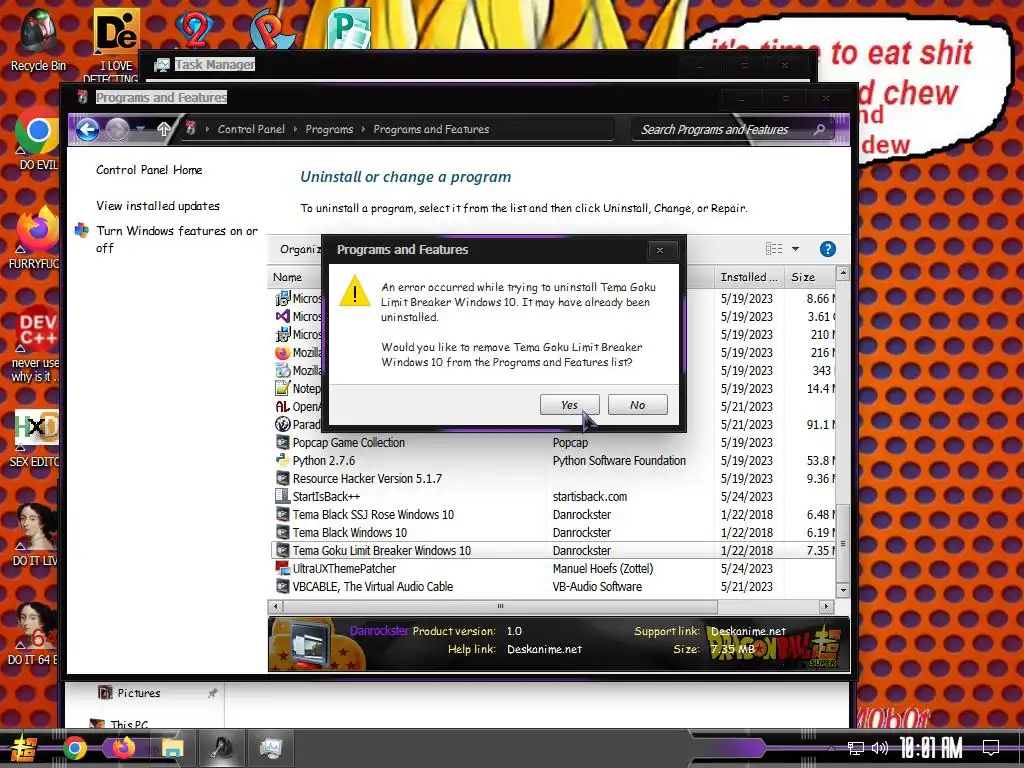Click the volume speaker tray icon
The image size is (1024, 768).
880,748
